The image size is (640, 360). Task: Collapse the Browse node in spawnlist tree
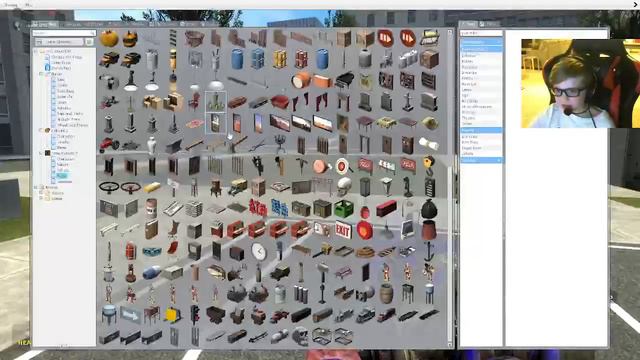pyautogui.click(x=36, y=187)
